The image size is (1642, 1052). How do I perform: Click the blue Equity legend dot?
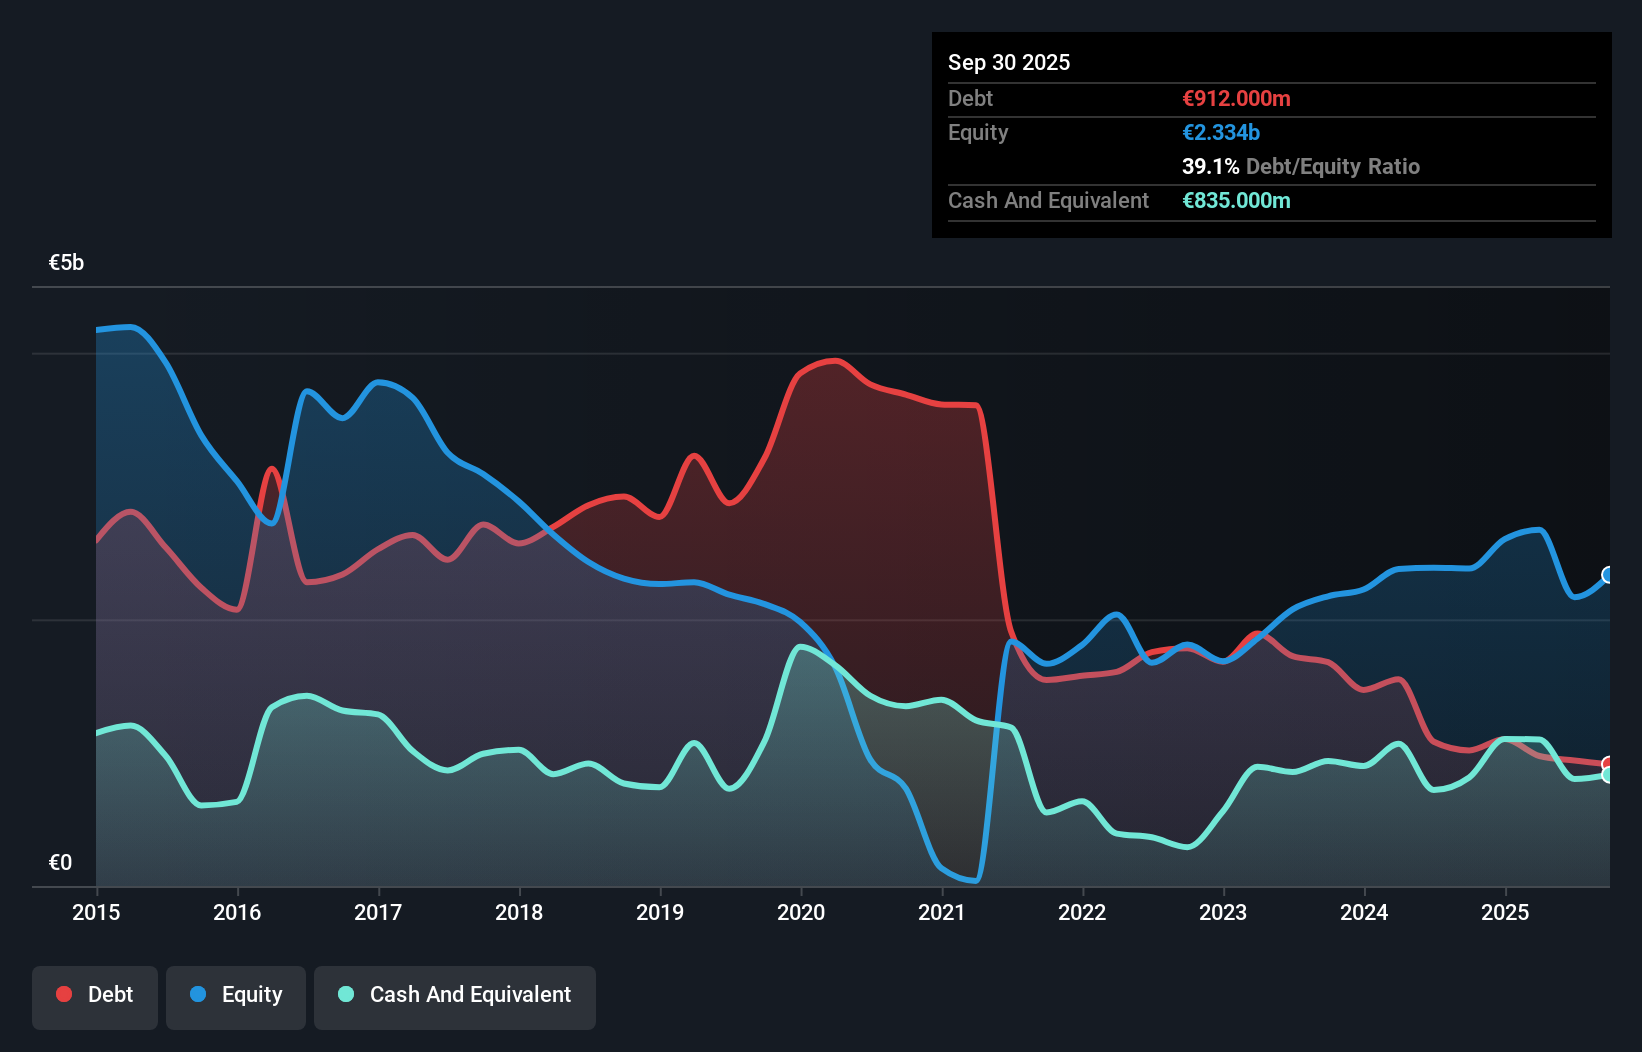tap(198, 994)
